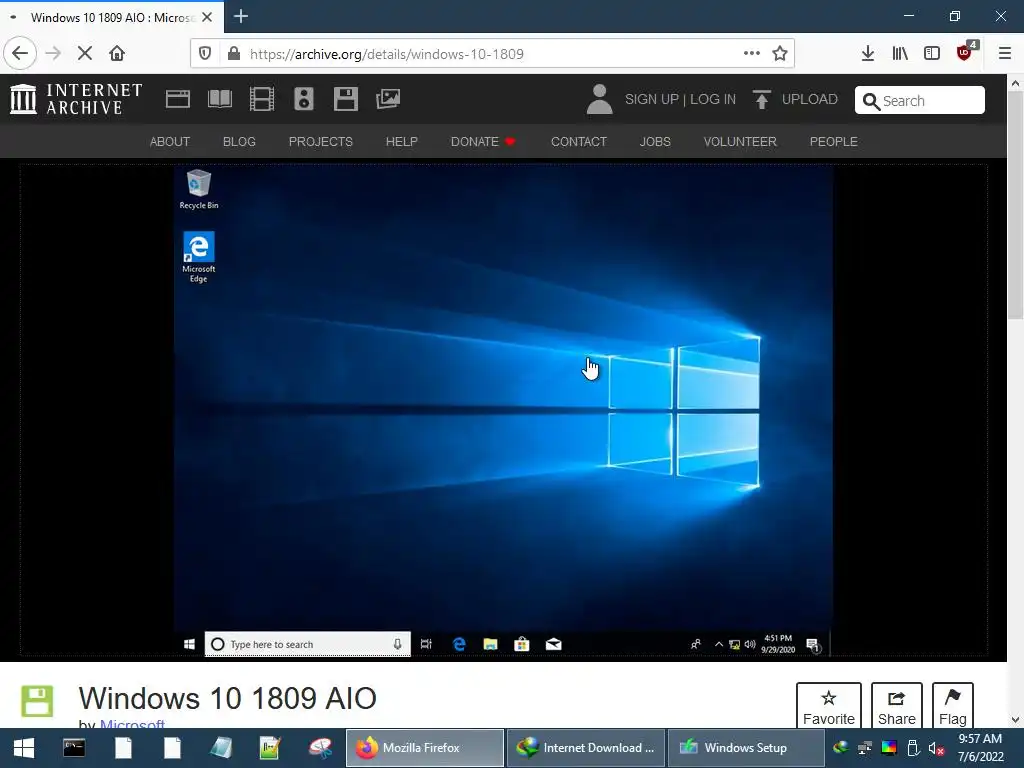Switch to Mozilla Firefox taskbar button

pyautogui.click(x=424, y=748)
